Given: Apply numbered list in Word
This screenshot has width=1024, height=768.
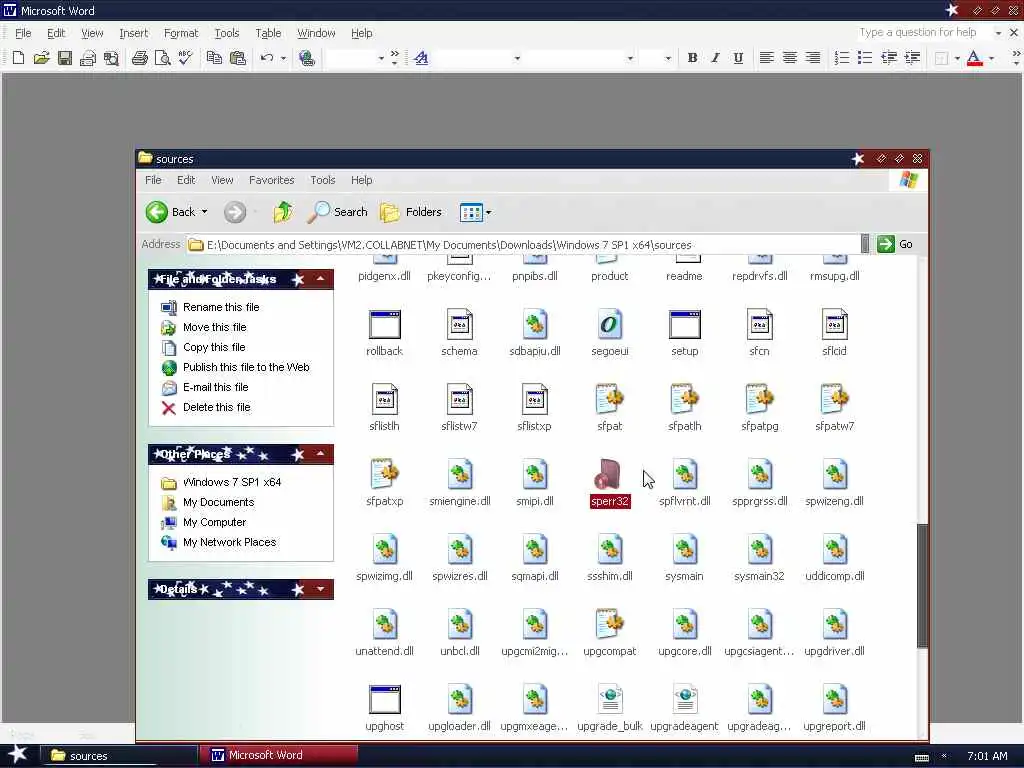Looking at the screenshot, I should 842,58.
